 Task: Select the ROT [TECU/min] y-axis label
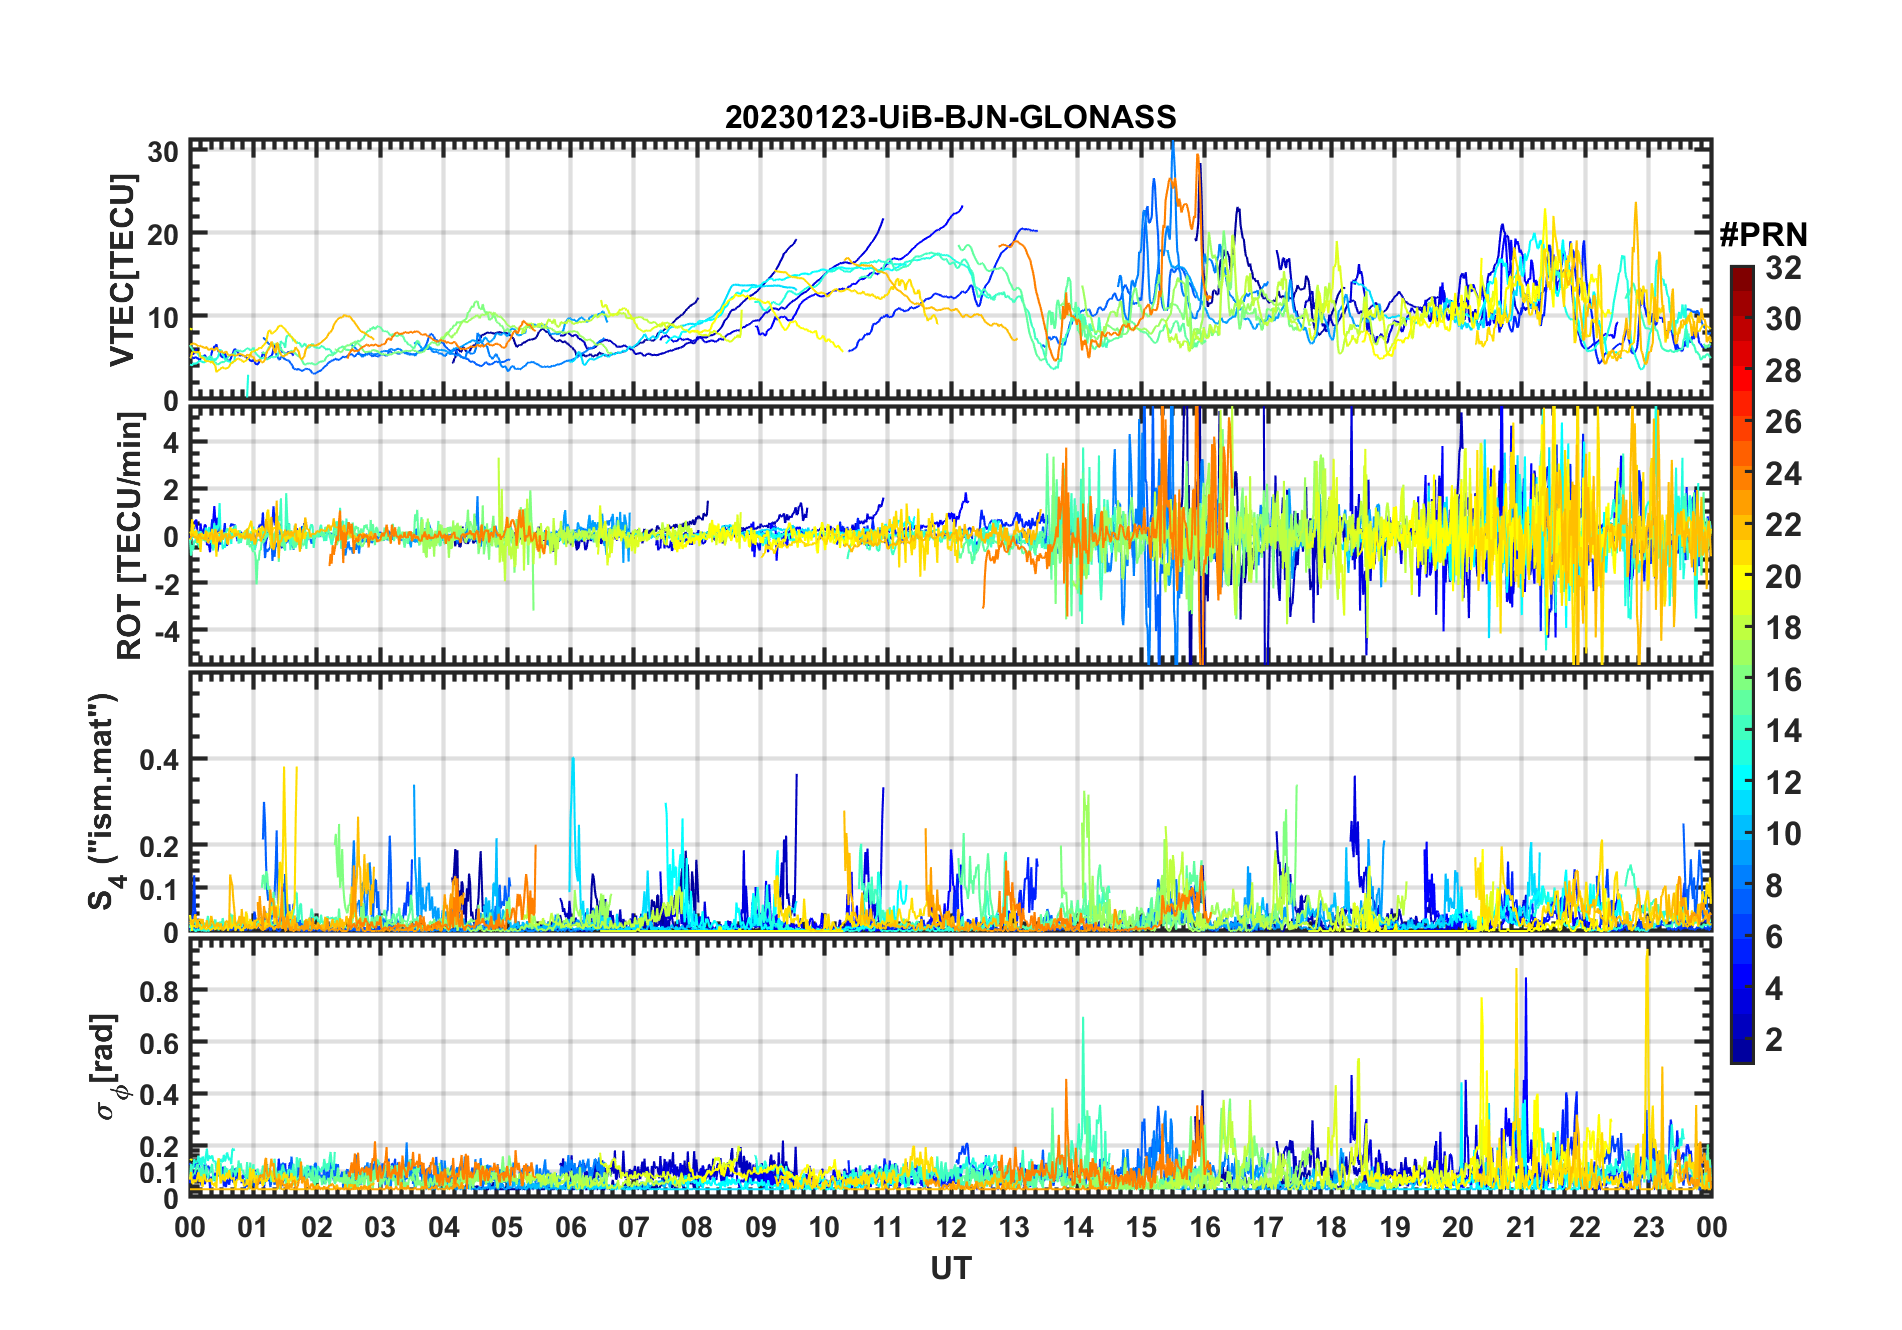129,536
